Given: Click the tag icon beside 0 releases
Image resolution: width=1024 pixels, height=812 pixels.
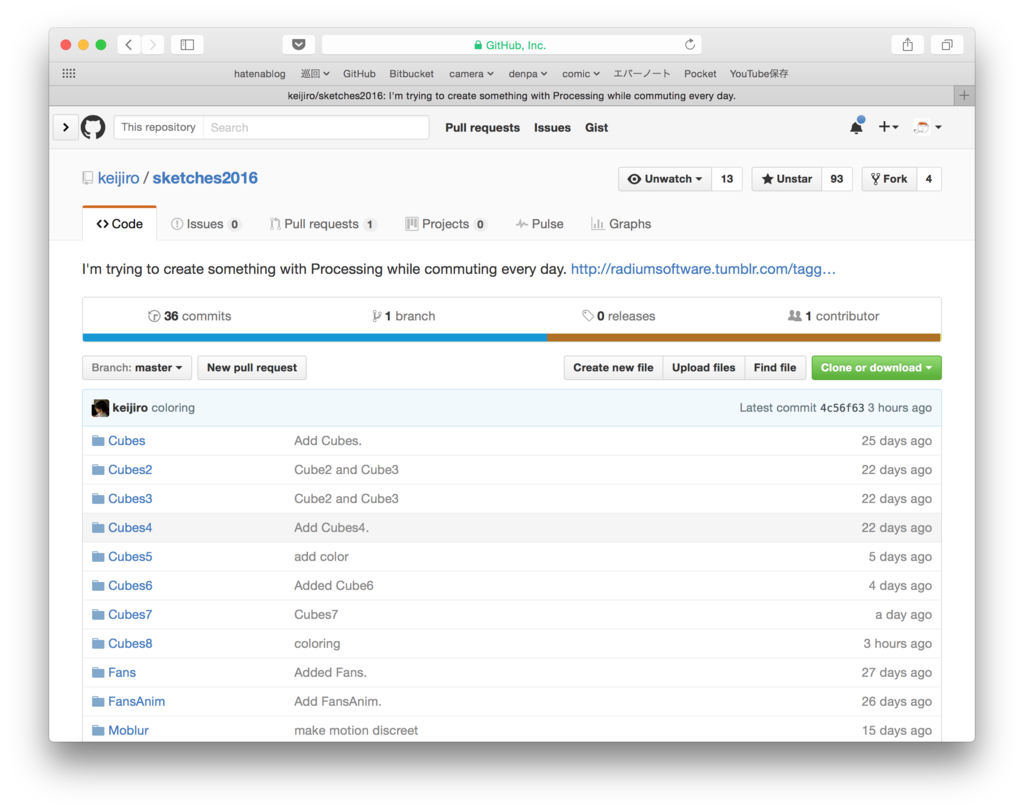Looking at the screenshot, I should tap(588, 316).
